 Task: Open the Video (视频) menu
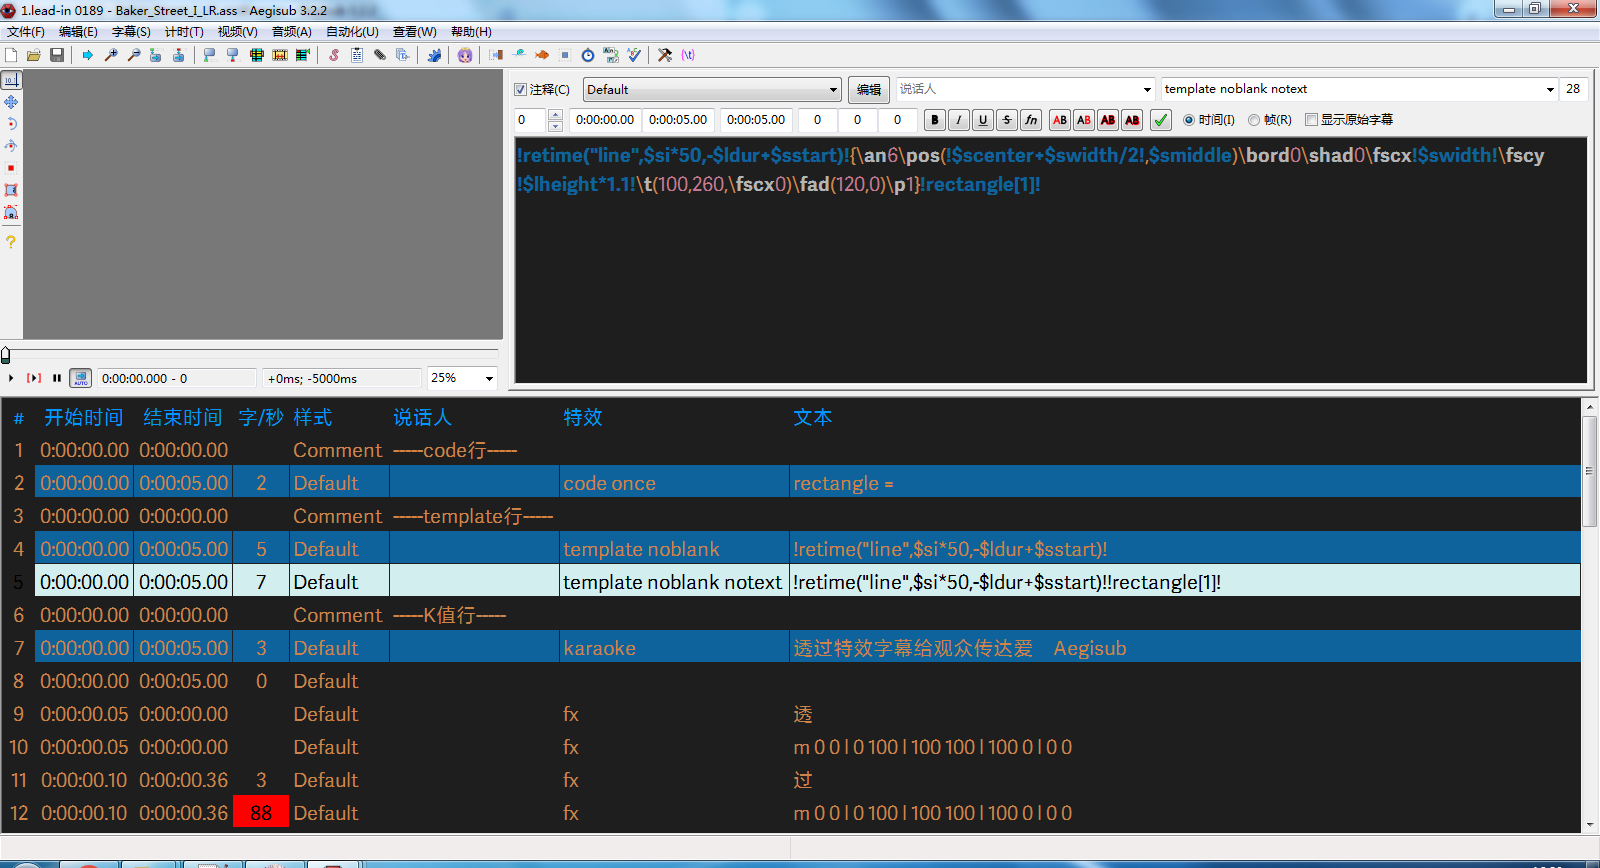238,32
